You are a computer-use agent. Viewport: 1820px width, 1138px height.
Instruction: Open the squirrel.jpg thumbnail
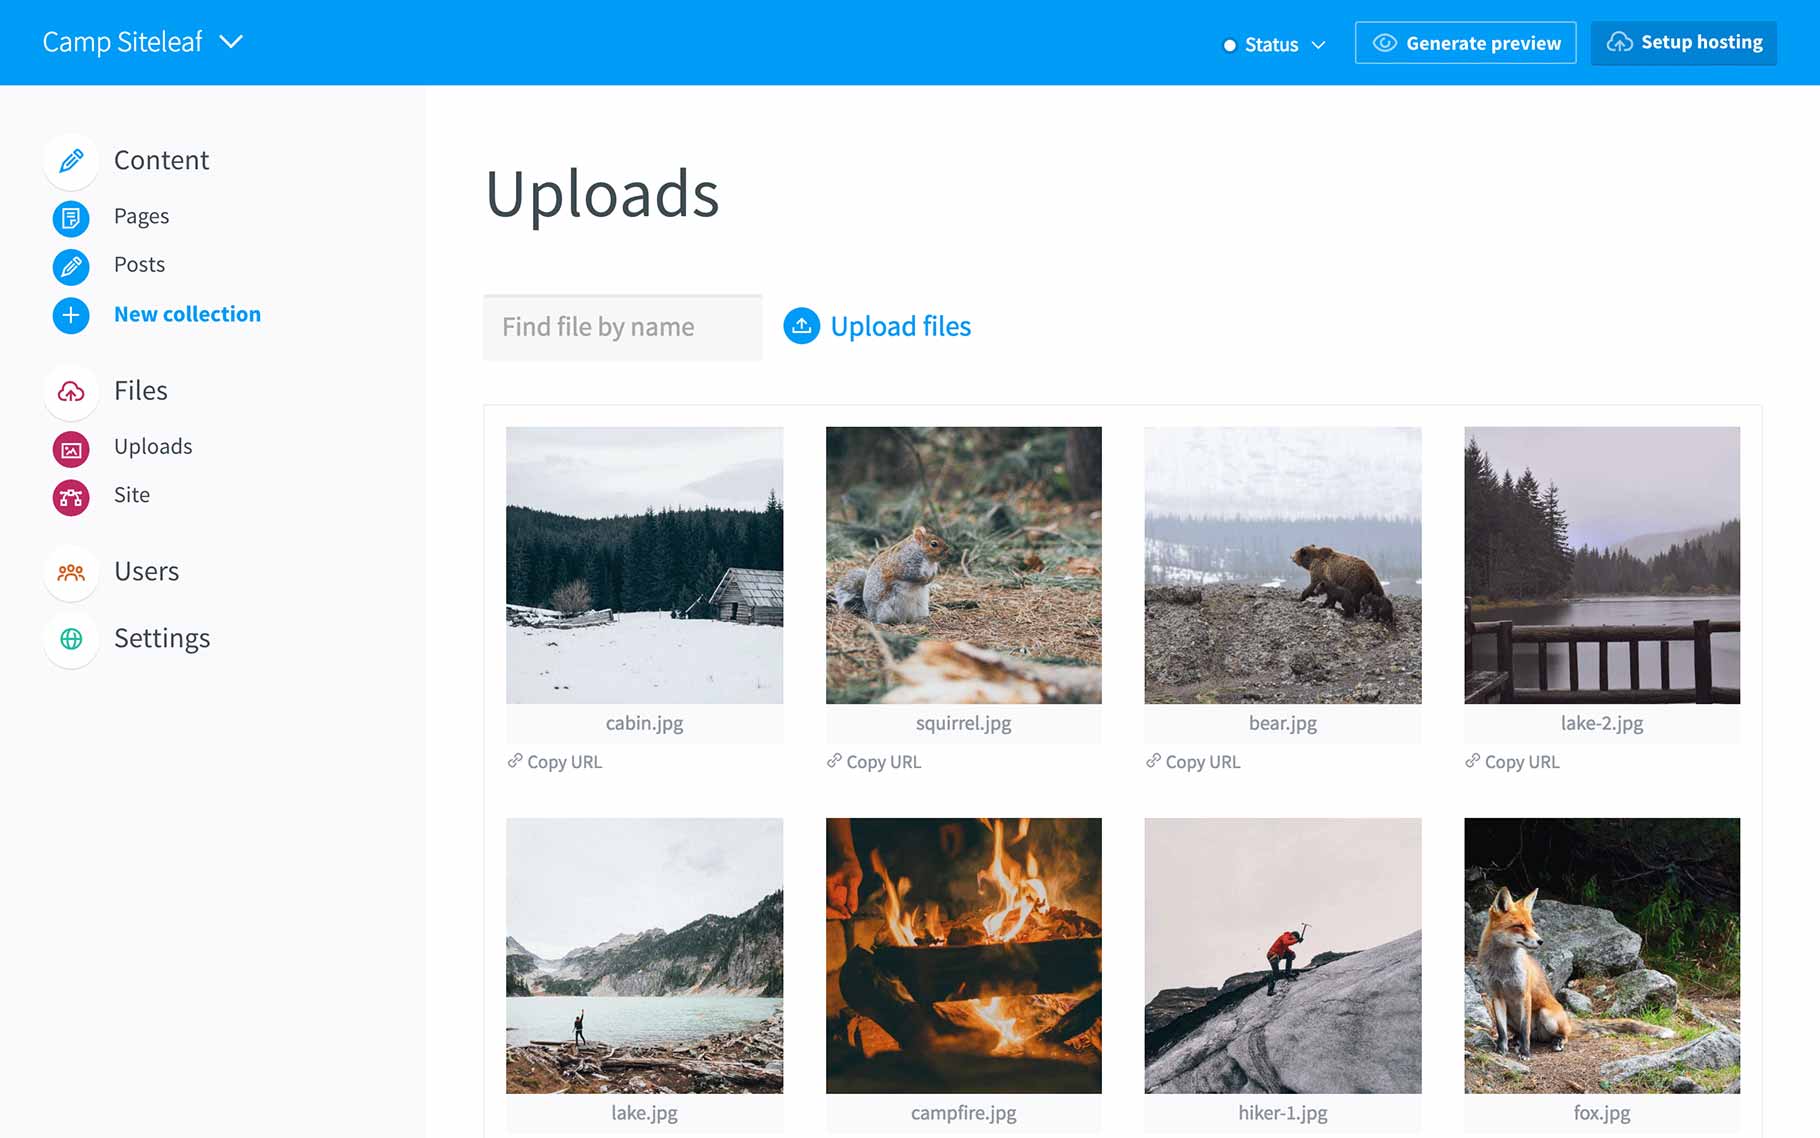coord(963,565)
